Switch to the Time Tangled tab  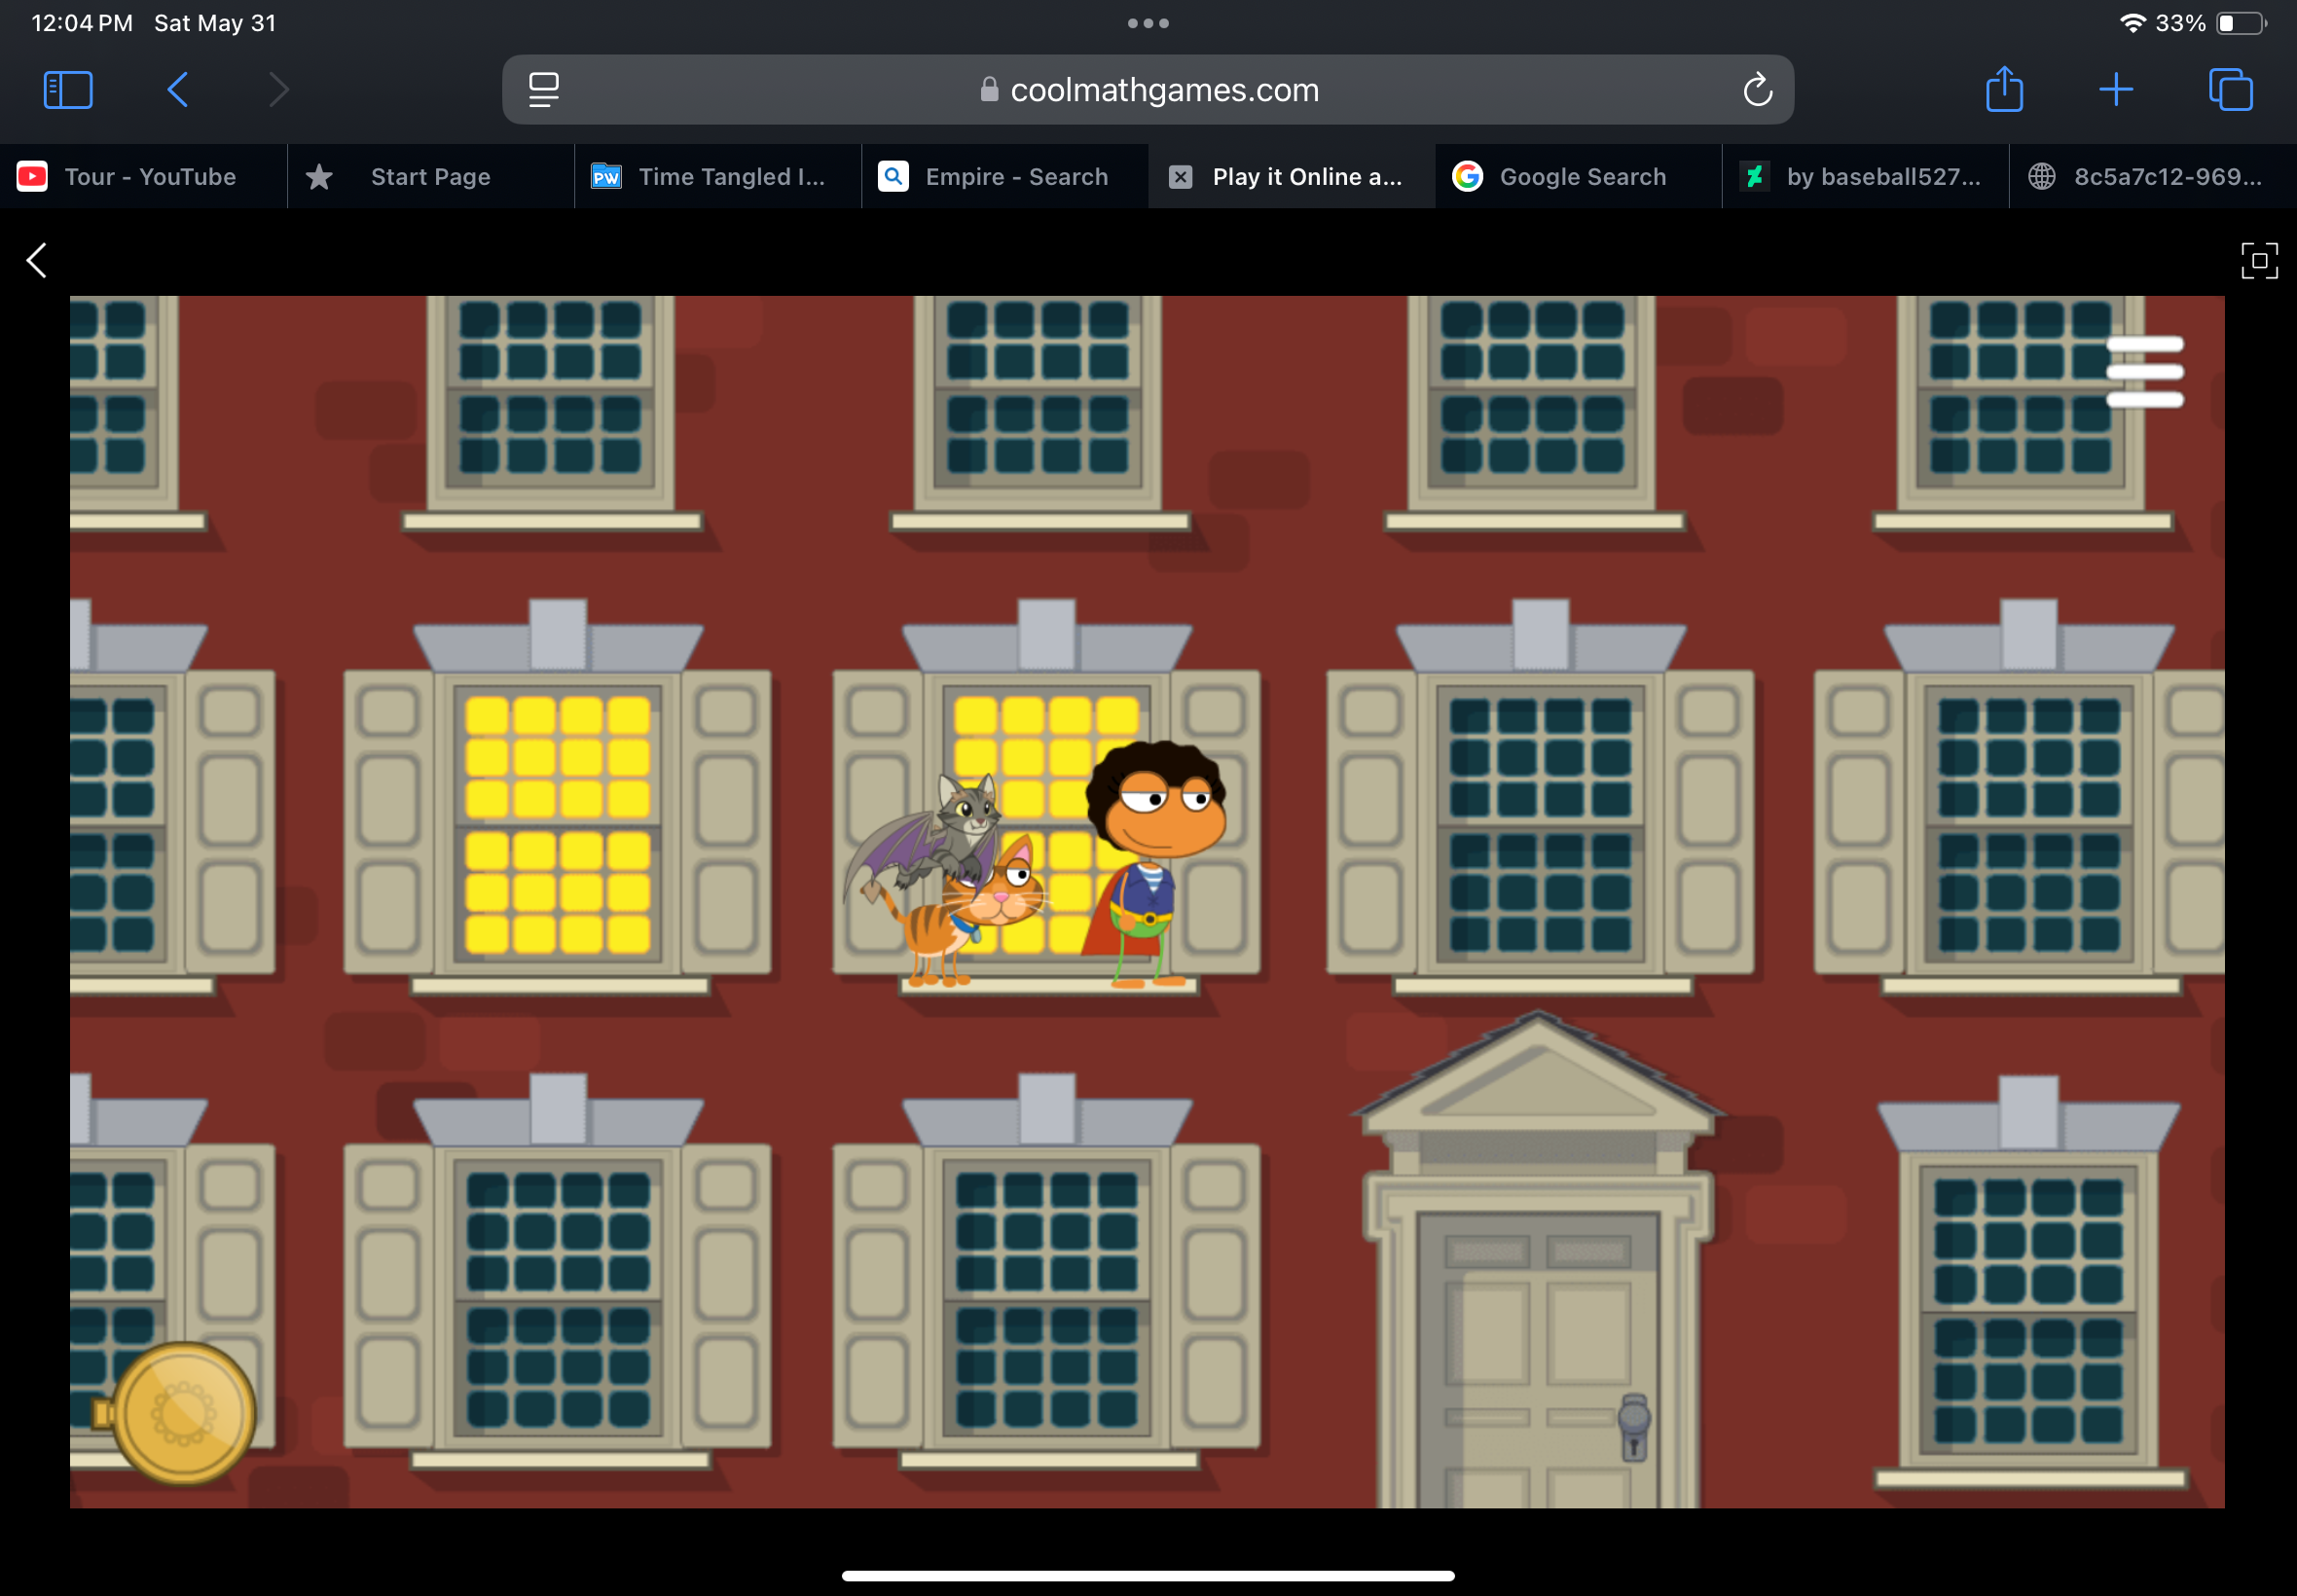point(718,177)
